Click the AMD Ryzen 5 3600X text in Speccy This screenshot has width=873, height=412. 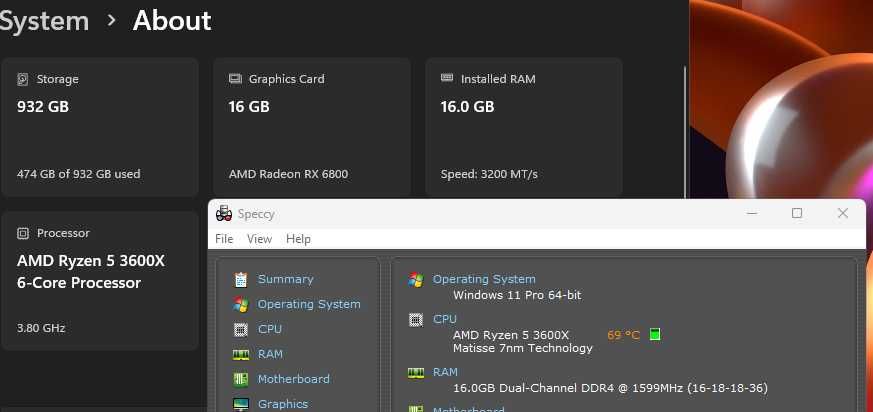pyautogui.click(x=511, y=335)
